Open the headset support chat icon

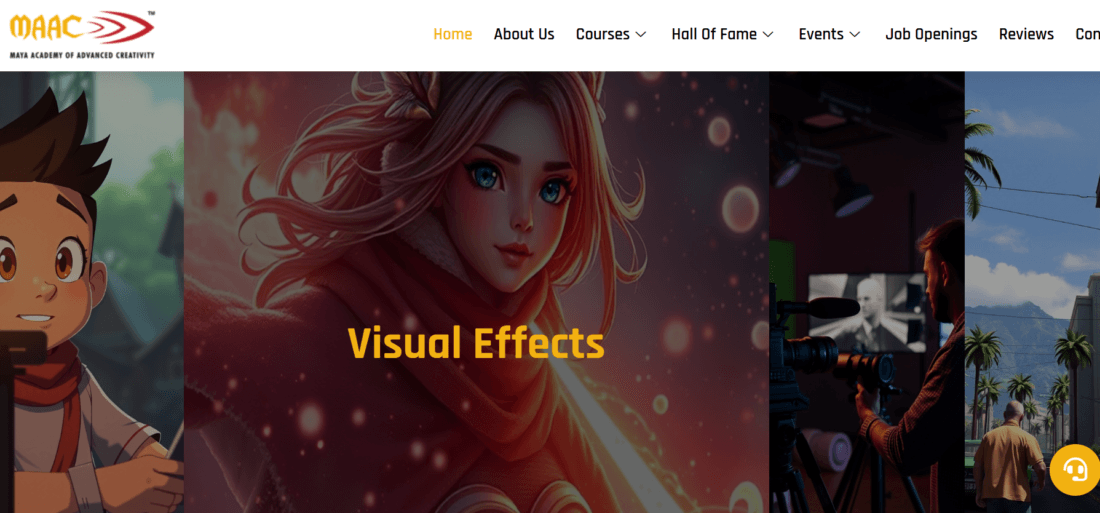[x=1075, y=469]
